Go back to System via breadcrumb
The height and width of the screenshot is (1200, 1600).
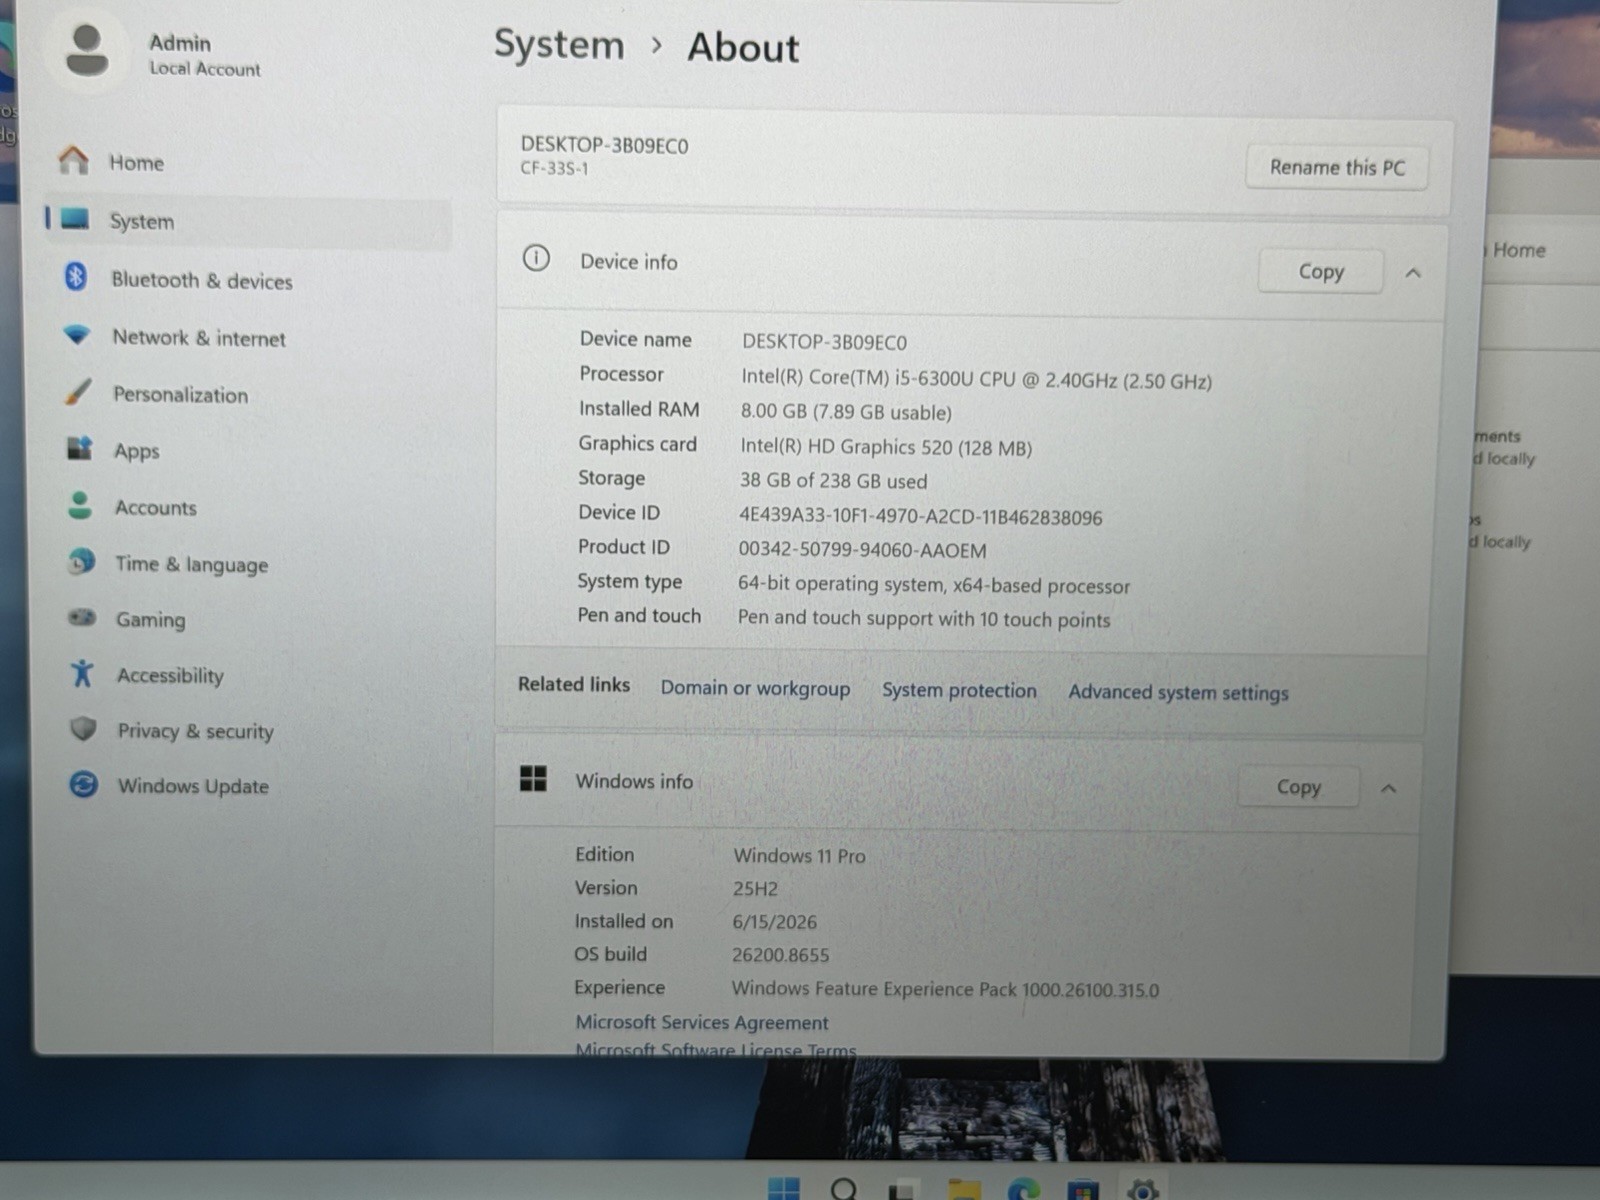559,45
